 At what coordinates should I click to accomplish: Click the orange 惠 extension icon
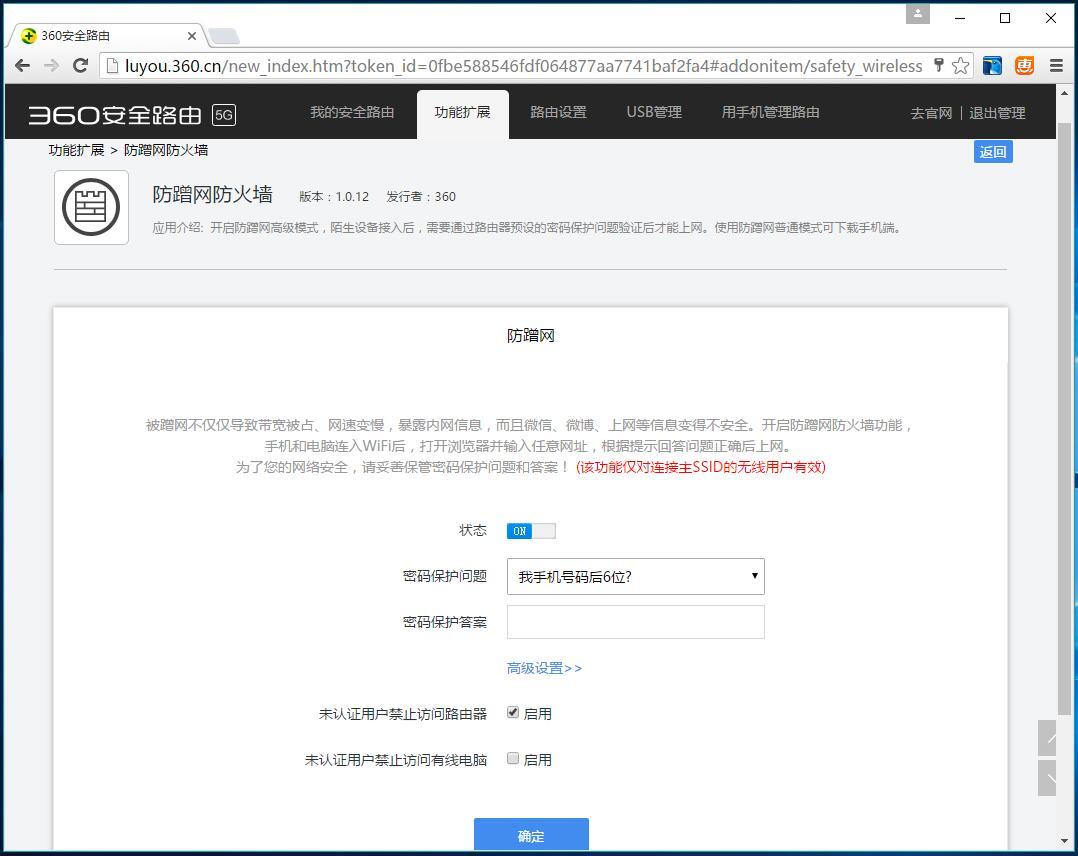(1024, 65)
